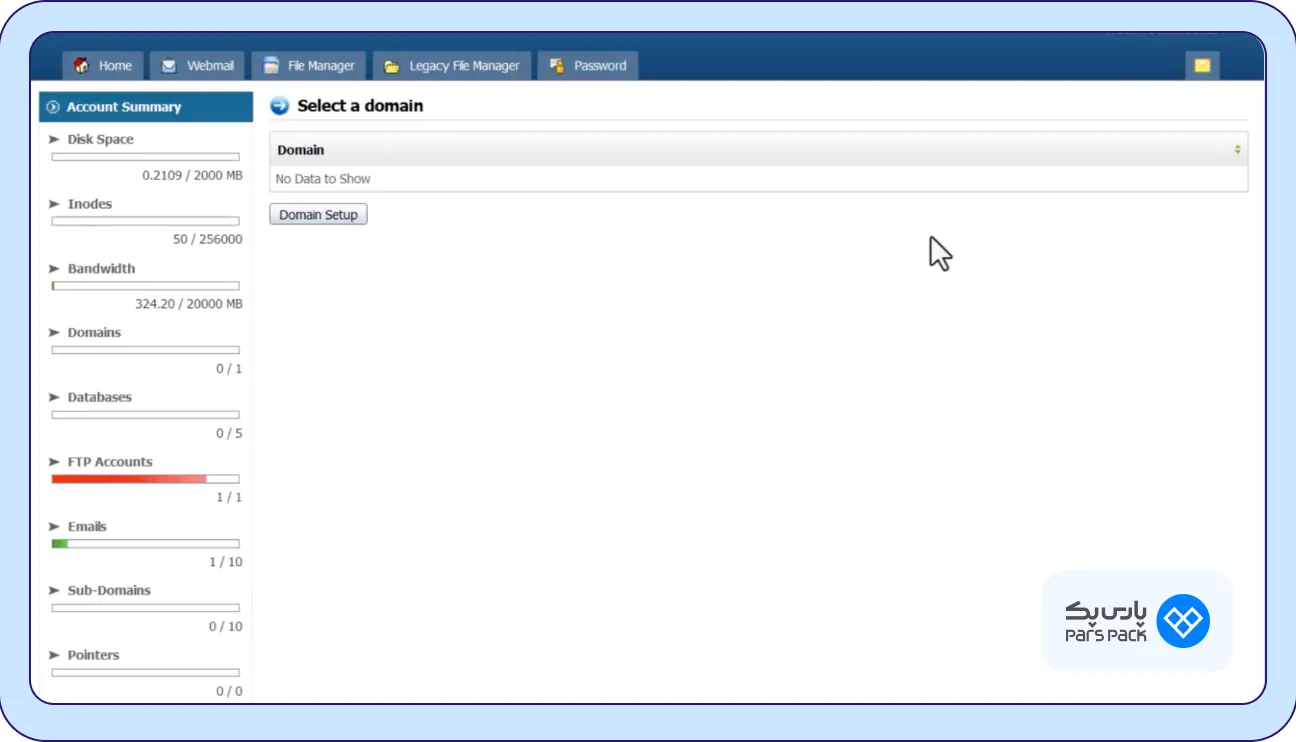Click the Bandwidth link

point(101,269)
